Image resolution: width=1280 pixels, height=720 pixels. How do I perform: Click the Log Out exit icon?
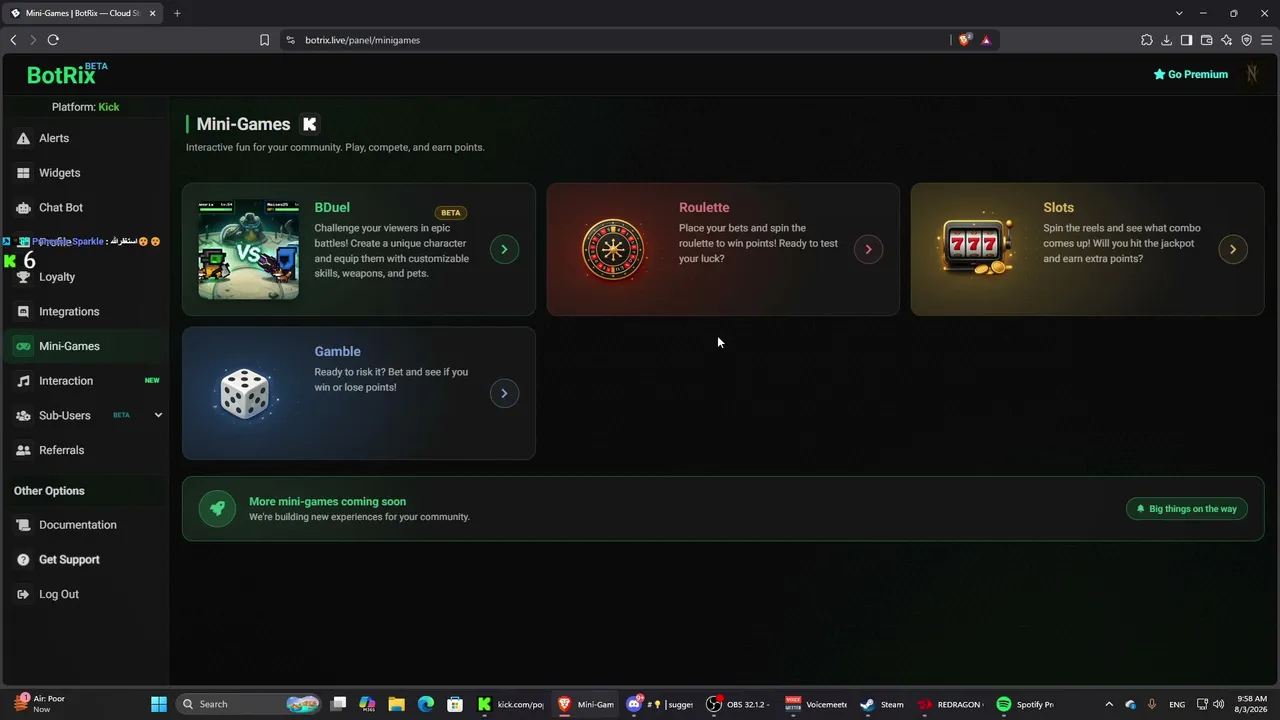point(23,594)
